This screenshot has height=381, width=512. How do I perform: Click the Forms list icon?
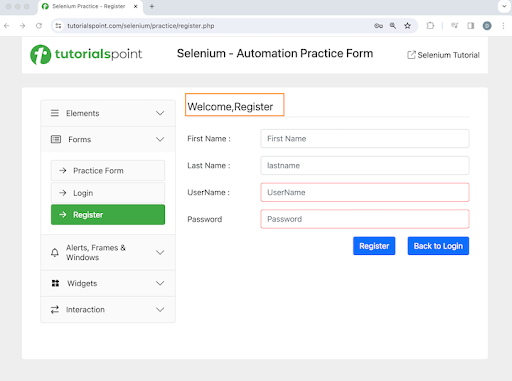point(56,139)
